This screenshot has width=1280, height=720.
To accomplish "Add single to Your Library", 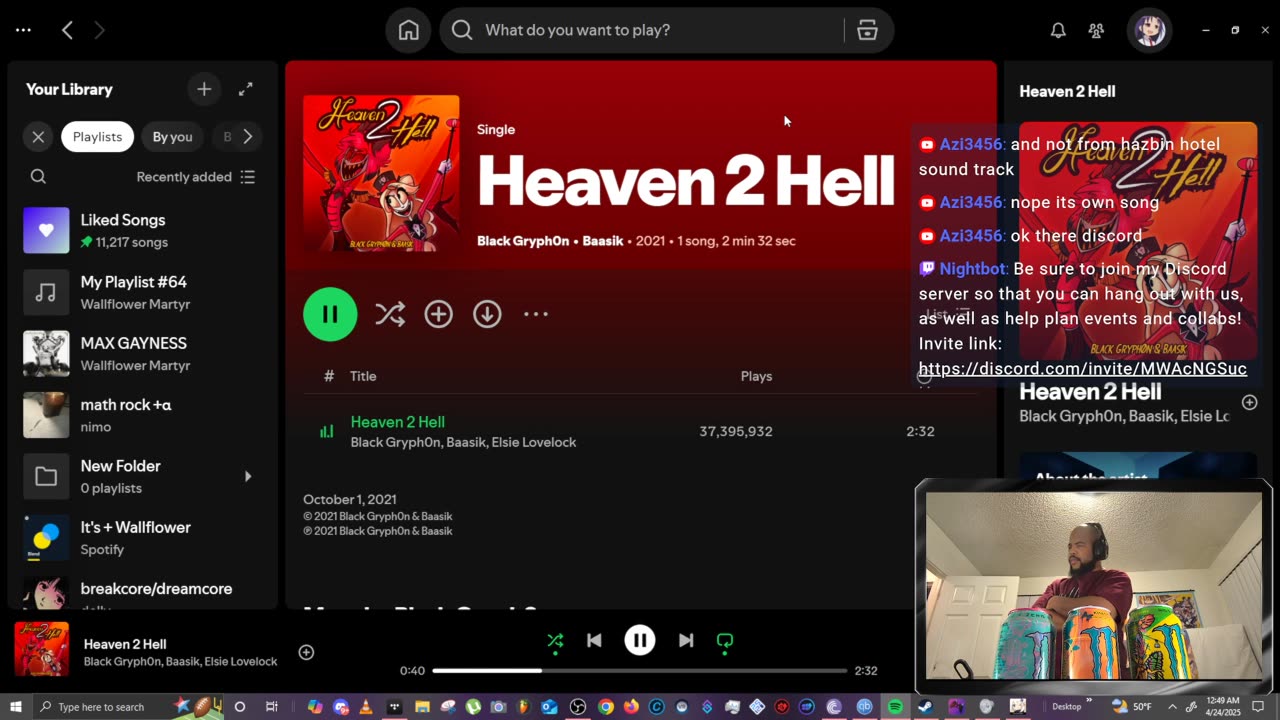I will (438, 314).
